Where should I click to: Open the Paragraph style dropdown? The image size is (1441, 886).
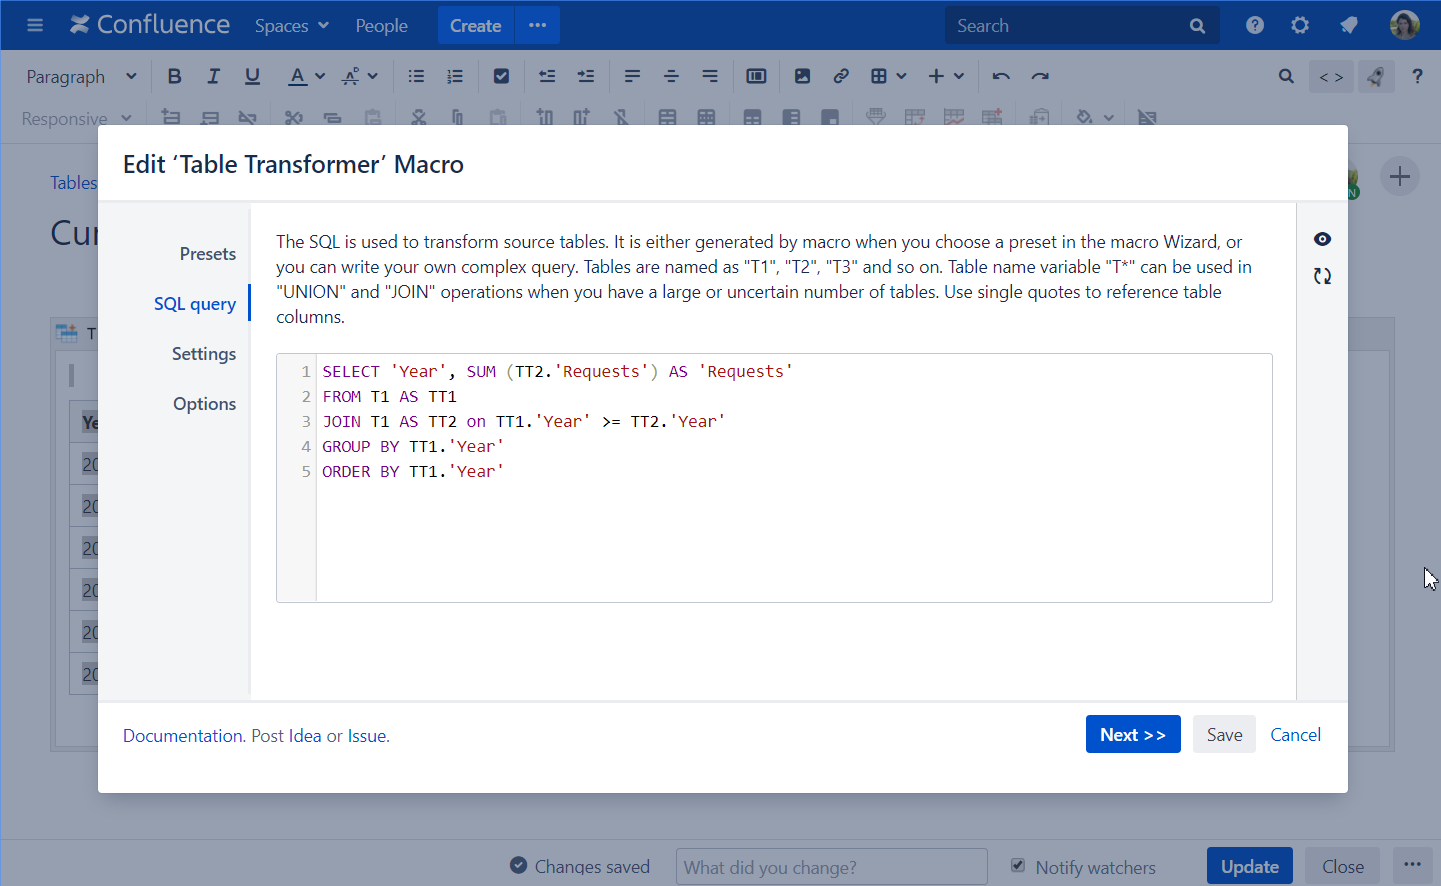[x=81, y=77]
